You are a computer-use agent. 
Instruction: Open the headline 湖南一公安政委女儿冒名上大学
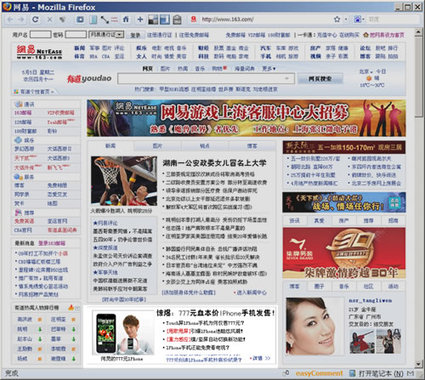click(214, 163)
